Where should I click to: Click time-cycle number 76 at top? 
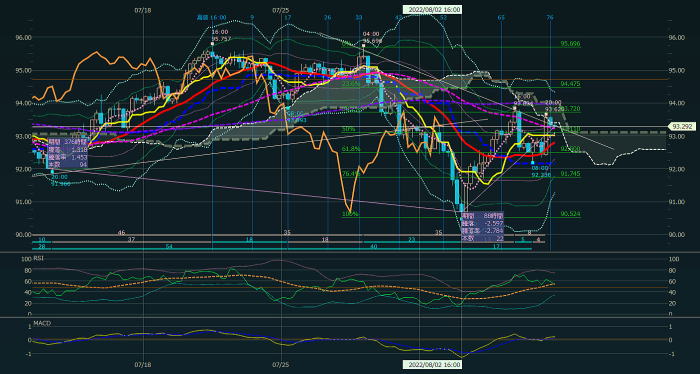(x=550, y=17)
